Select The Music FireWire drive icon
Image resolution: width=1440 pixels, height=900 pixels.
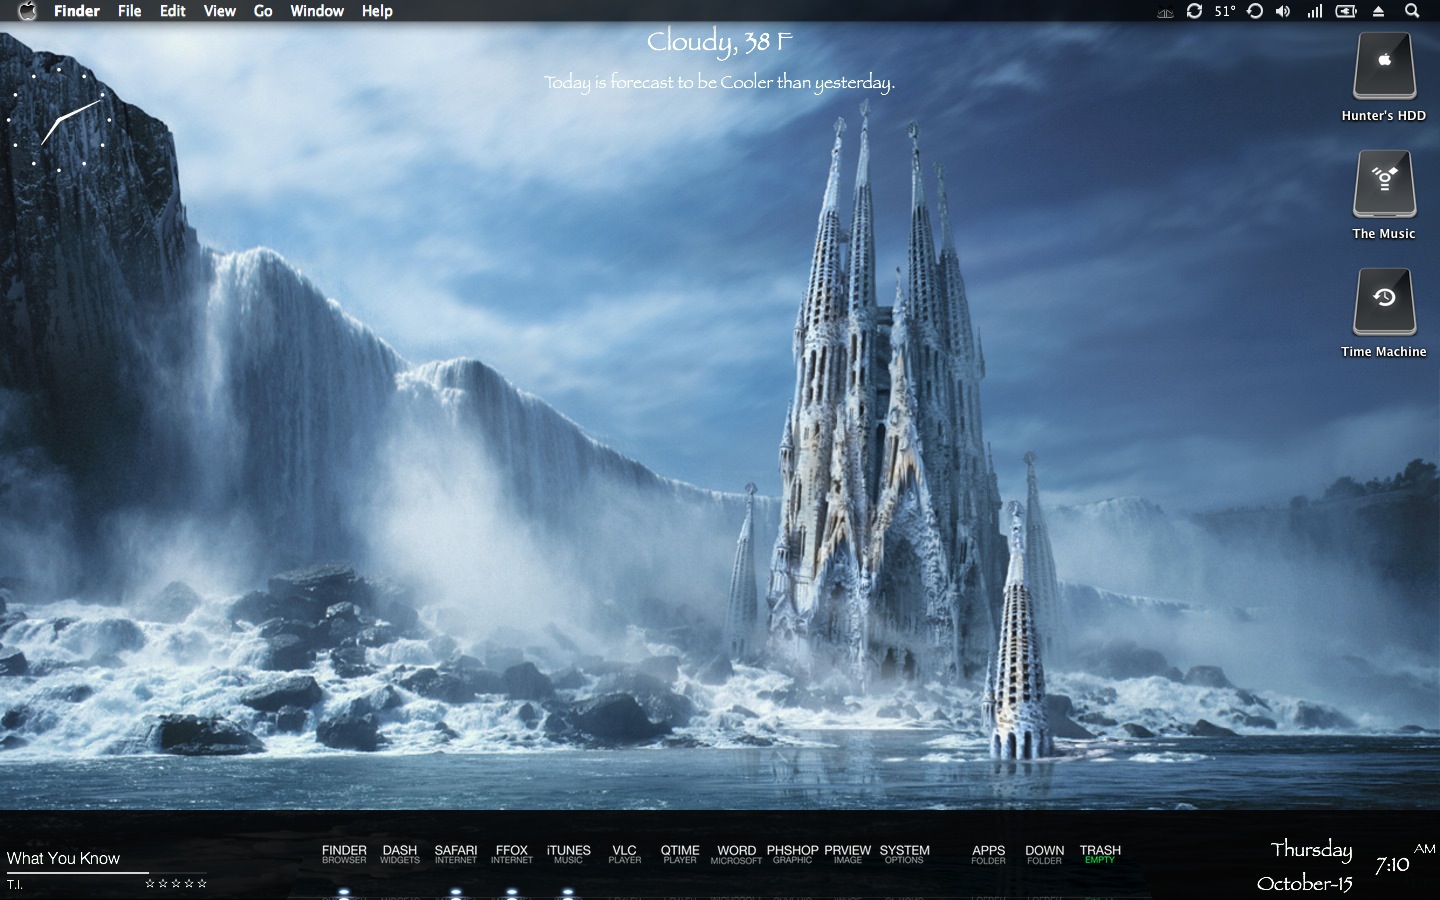1384,185
